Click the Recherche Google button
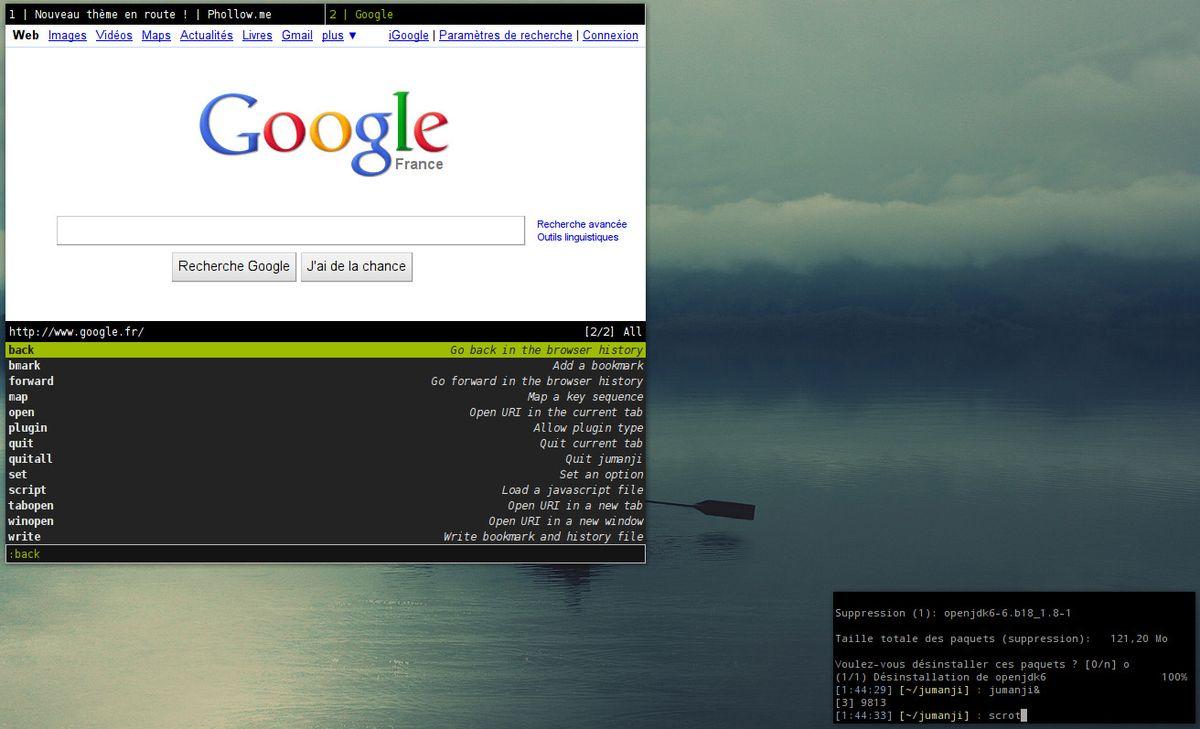The width and height of the screenshot is (1200, 729). [x=234, y=266]
